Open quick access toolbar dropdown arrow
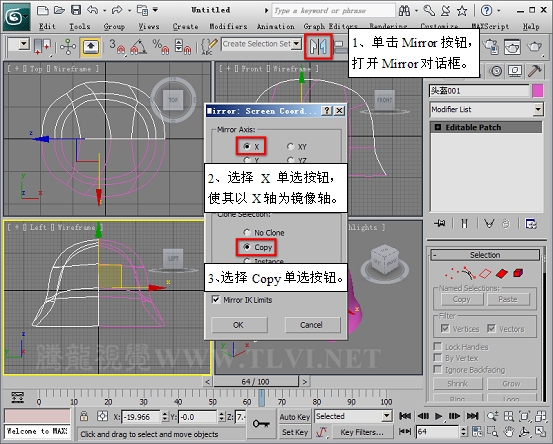The image size is (553, 444). click(156, 10)
